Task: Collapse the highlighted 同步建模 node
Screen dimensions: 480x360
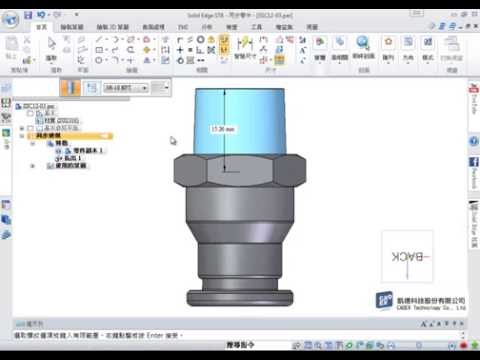Action: click(22, 136)
